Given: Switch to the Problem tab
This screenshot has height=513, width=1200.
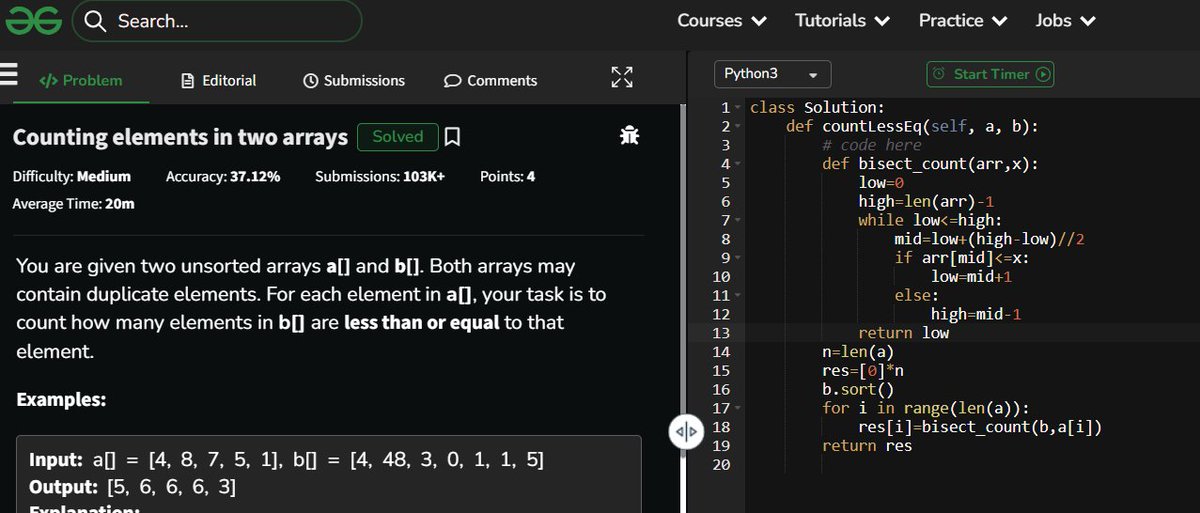Looking at the screenshot, I should [x=80, y=80].
